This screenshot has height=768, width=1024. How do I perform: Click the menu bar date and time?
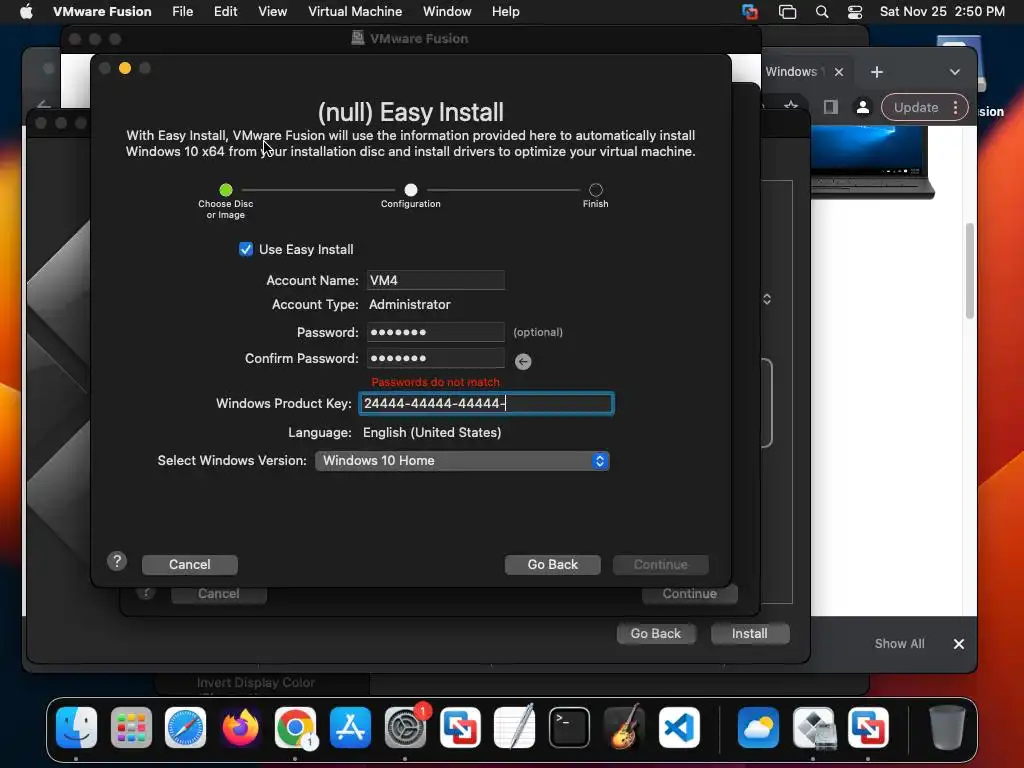942,11
